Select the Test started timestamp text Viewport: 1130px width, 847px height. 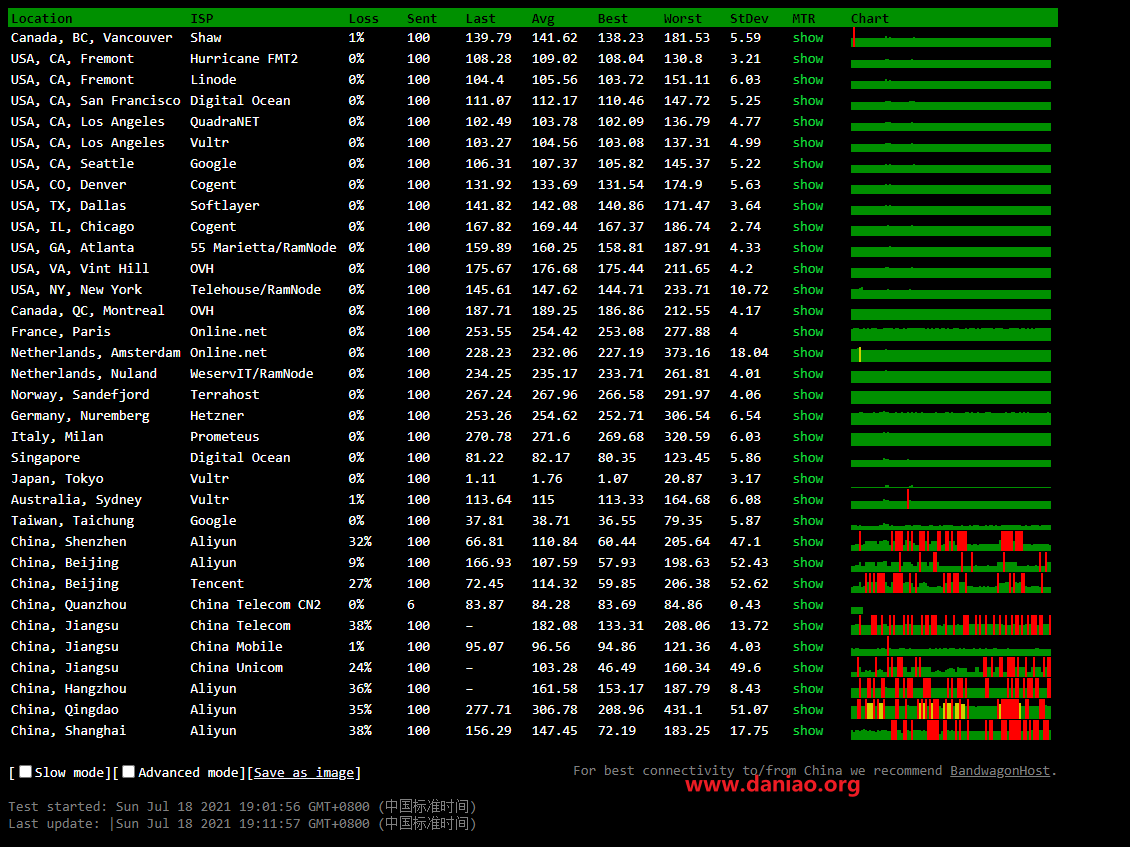[x=242, y=806]
